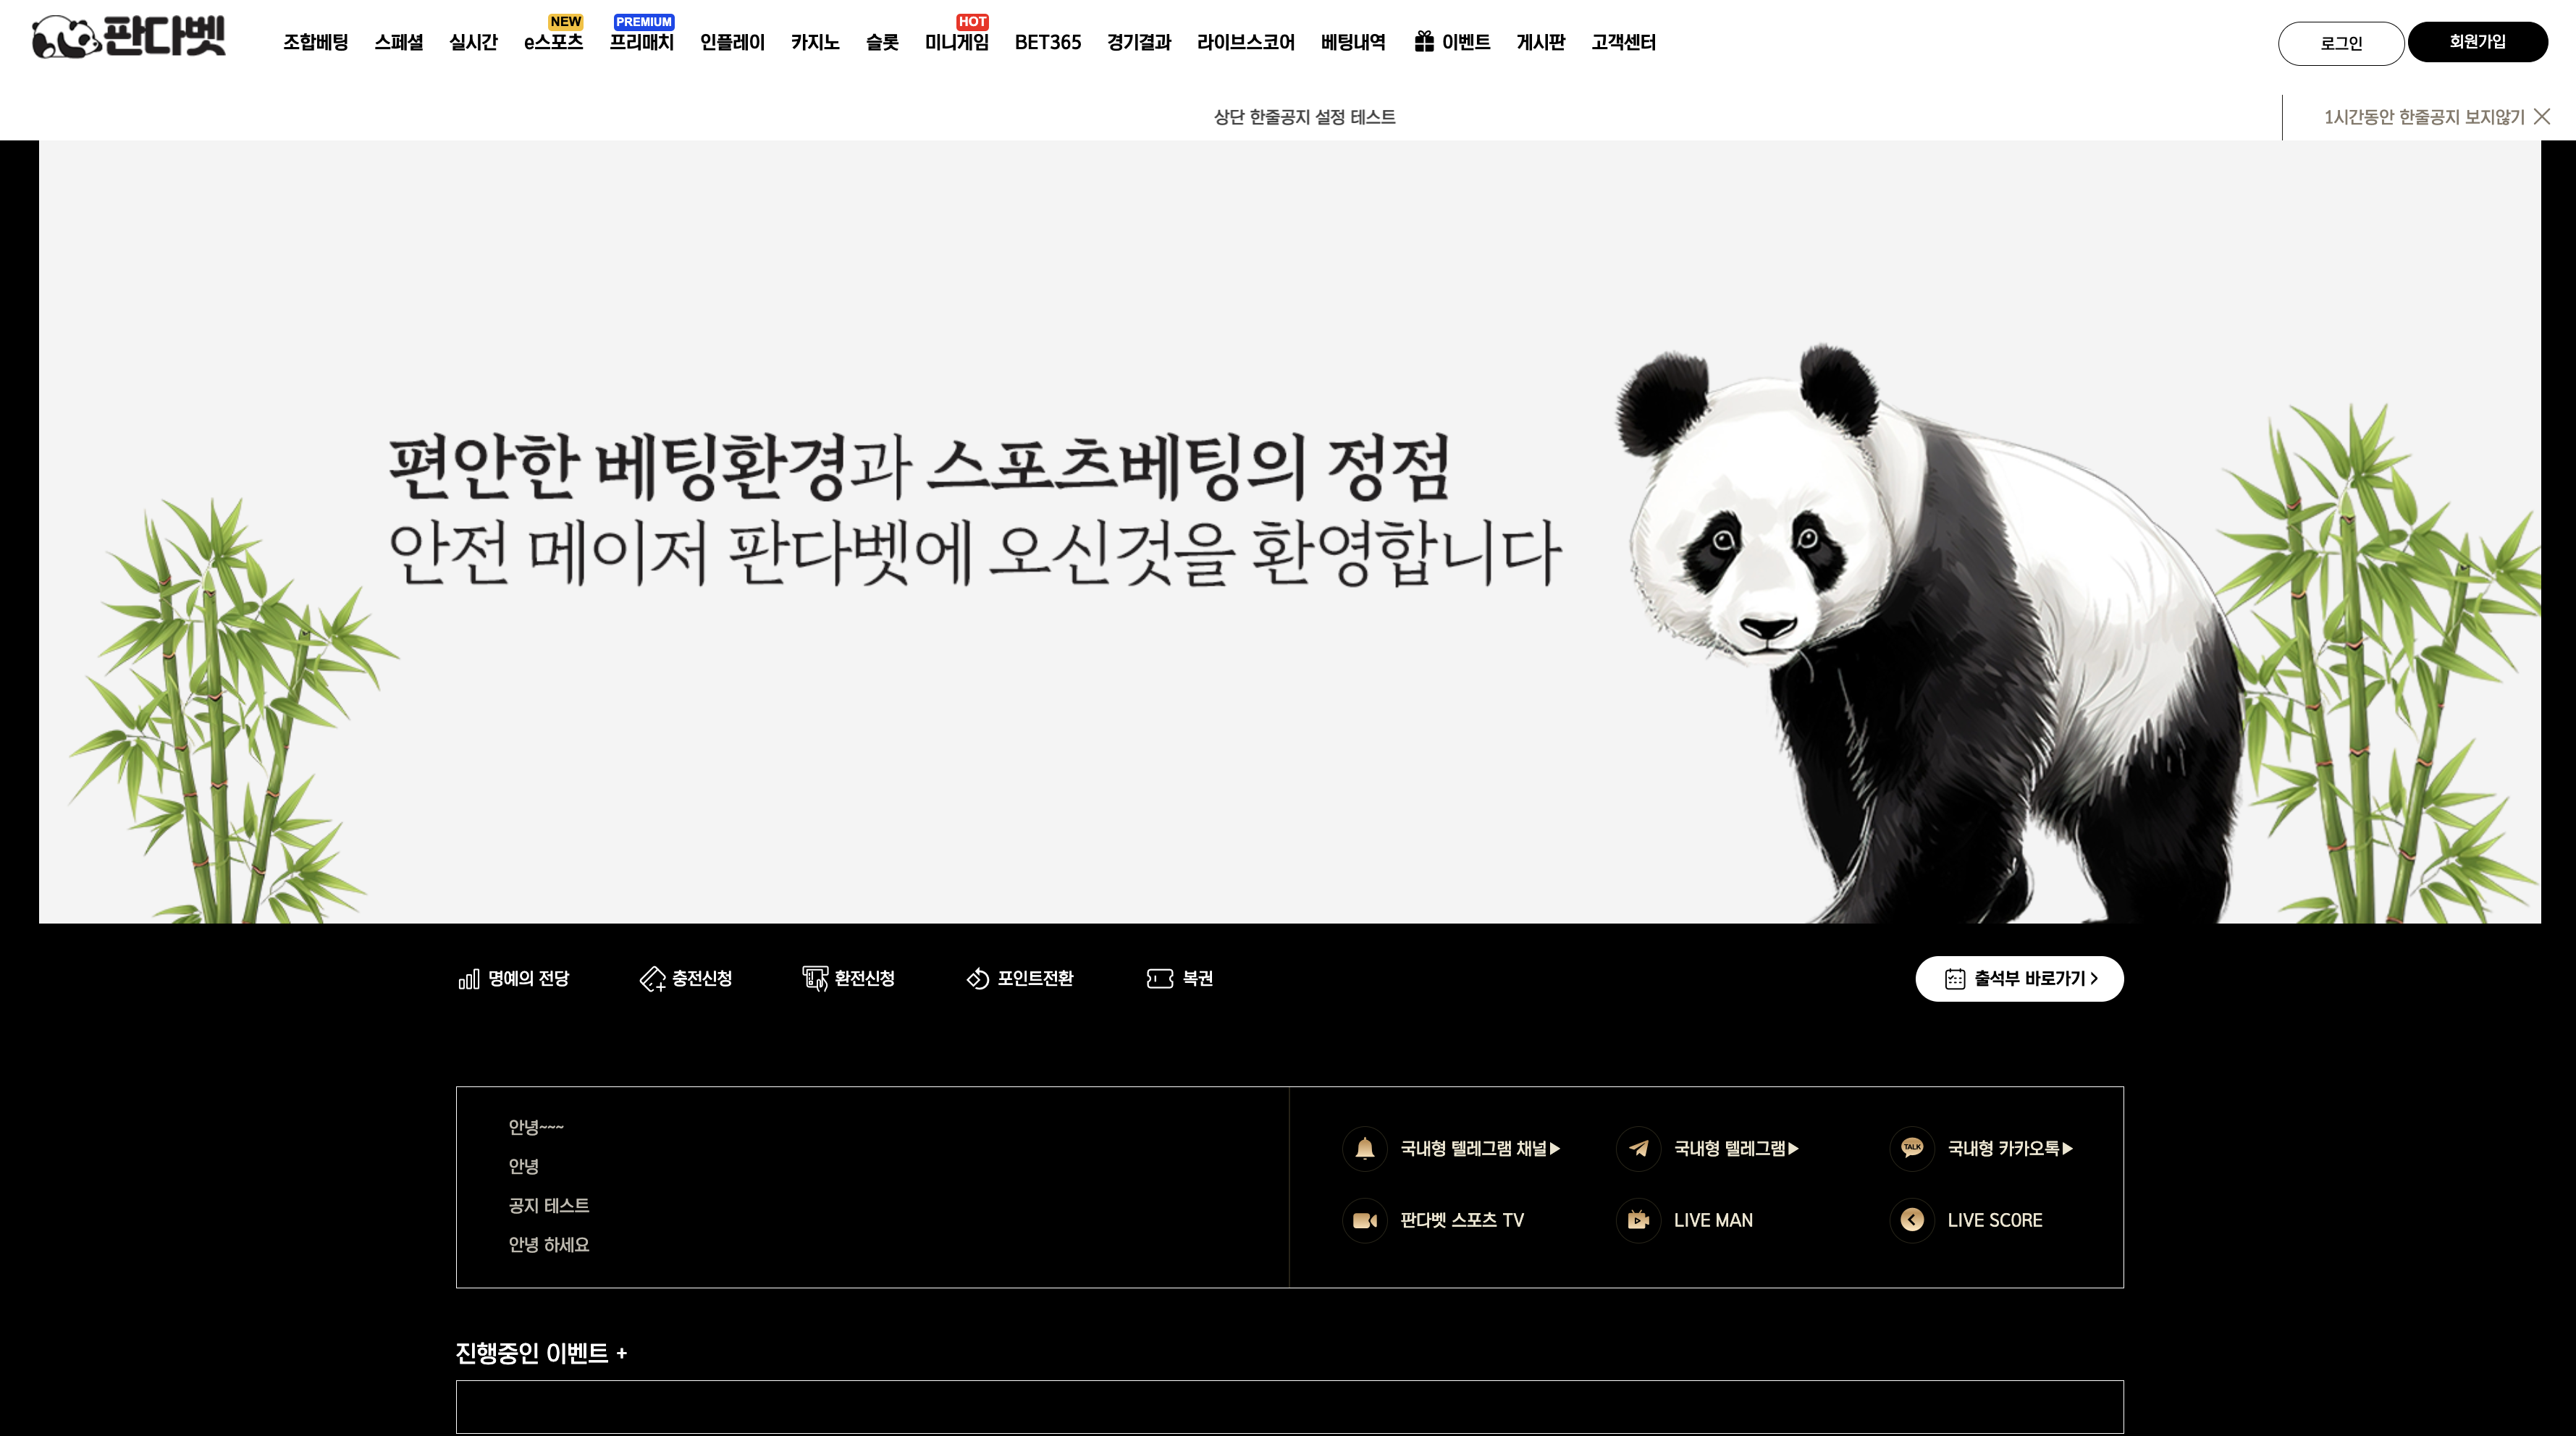Go to attendance via 출석부 바로가기
Image resolution: width=2576 pixels, height=1436 pixels.
click(x=2019, y=978)
